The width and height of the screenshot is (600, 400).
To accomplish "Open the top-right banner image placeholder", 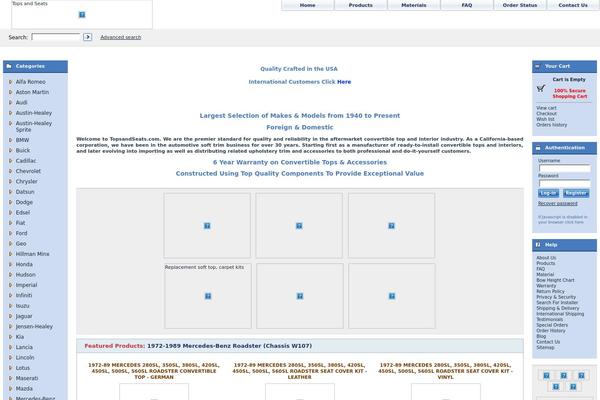I will (391, 225).
